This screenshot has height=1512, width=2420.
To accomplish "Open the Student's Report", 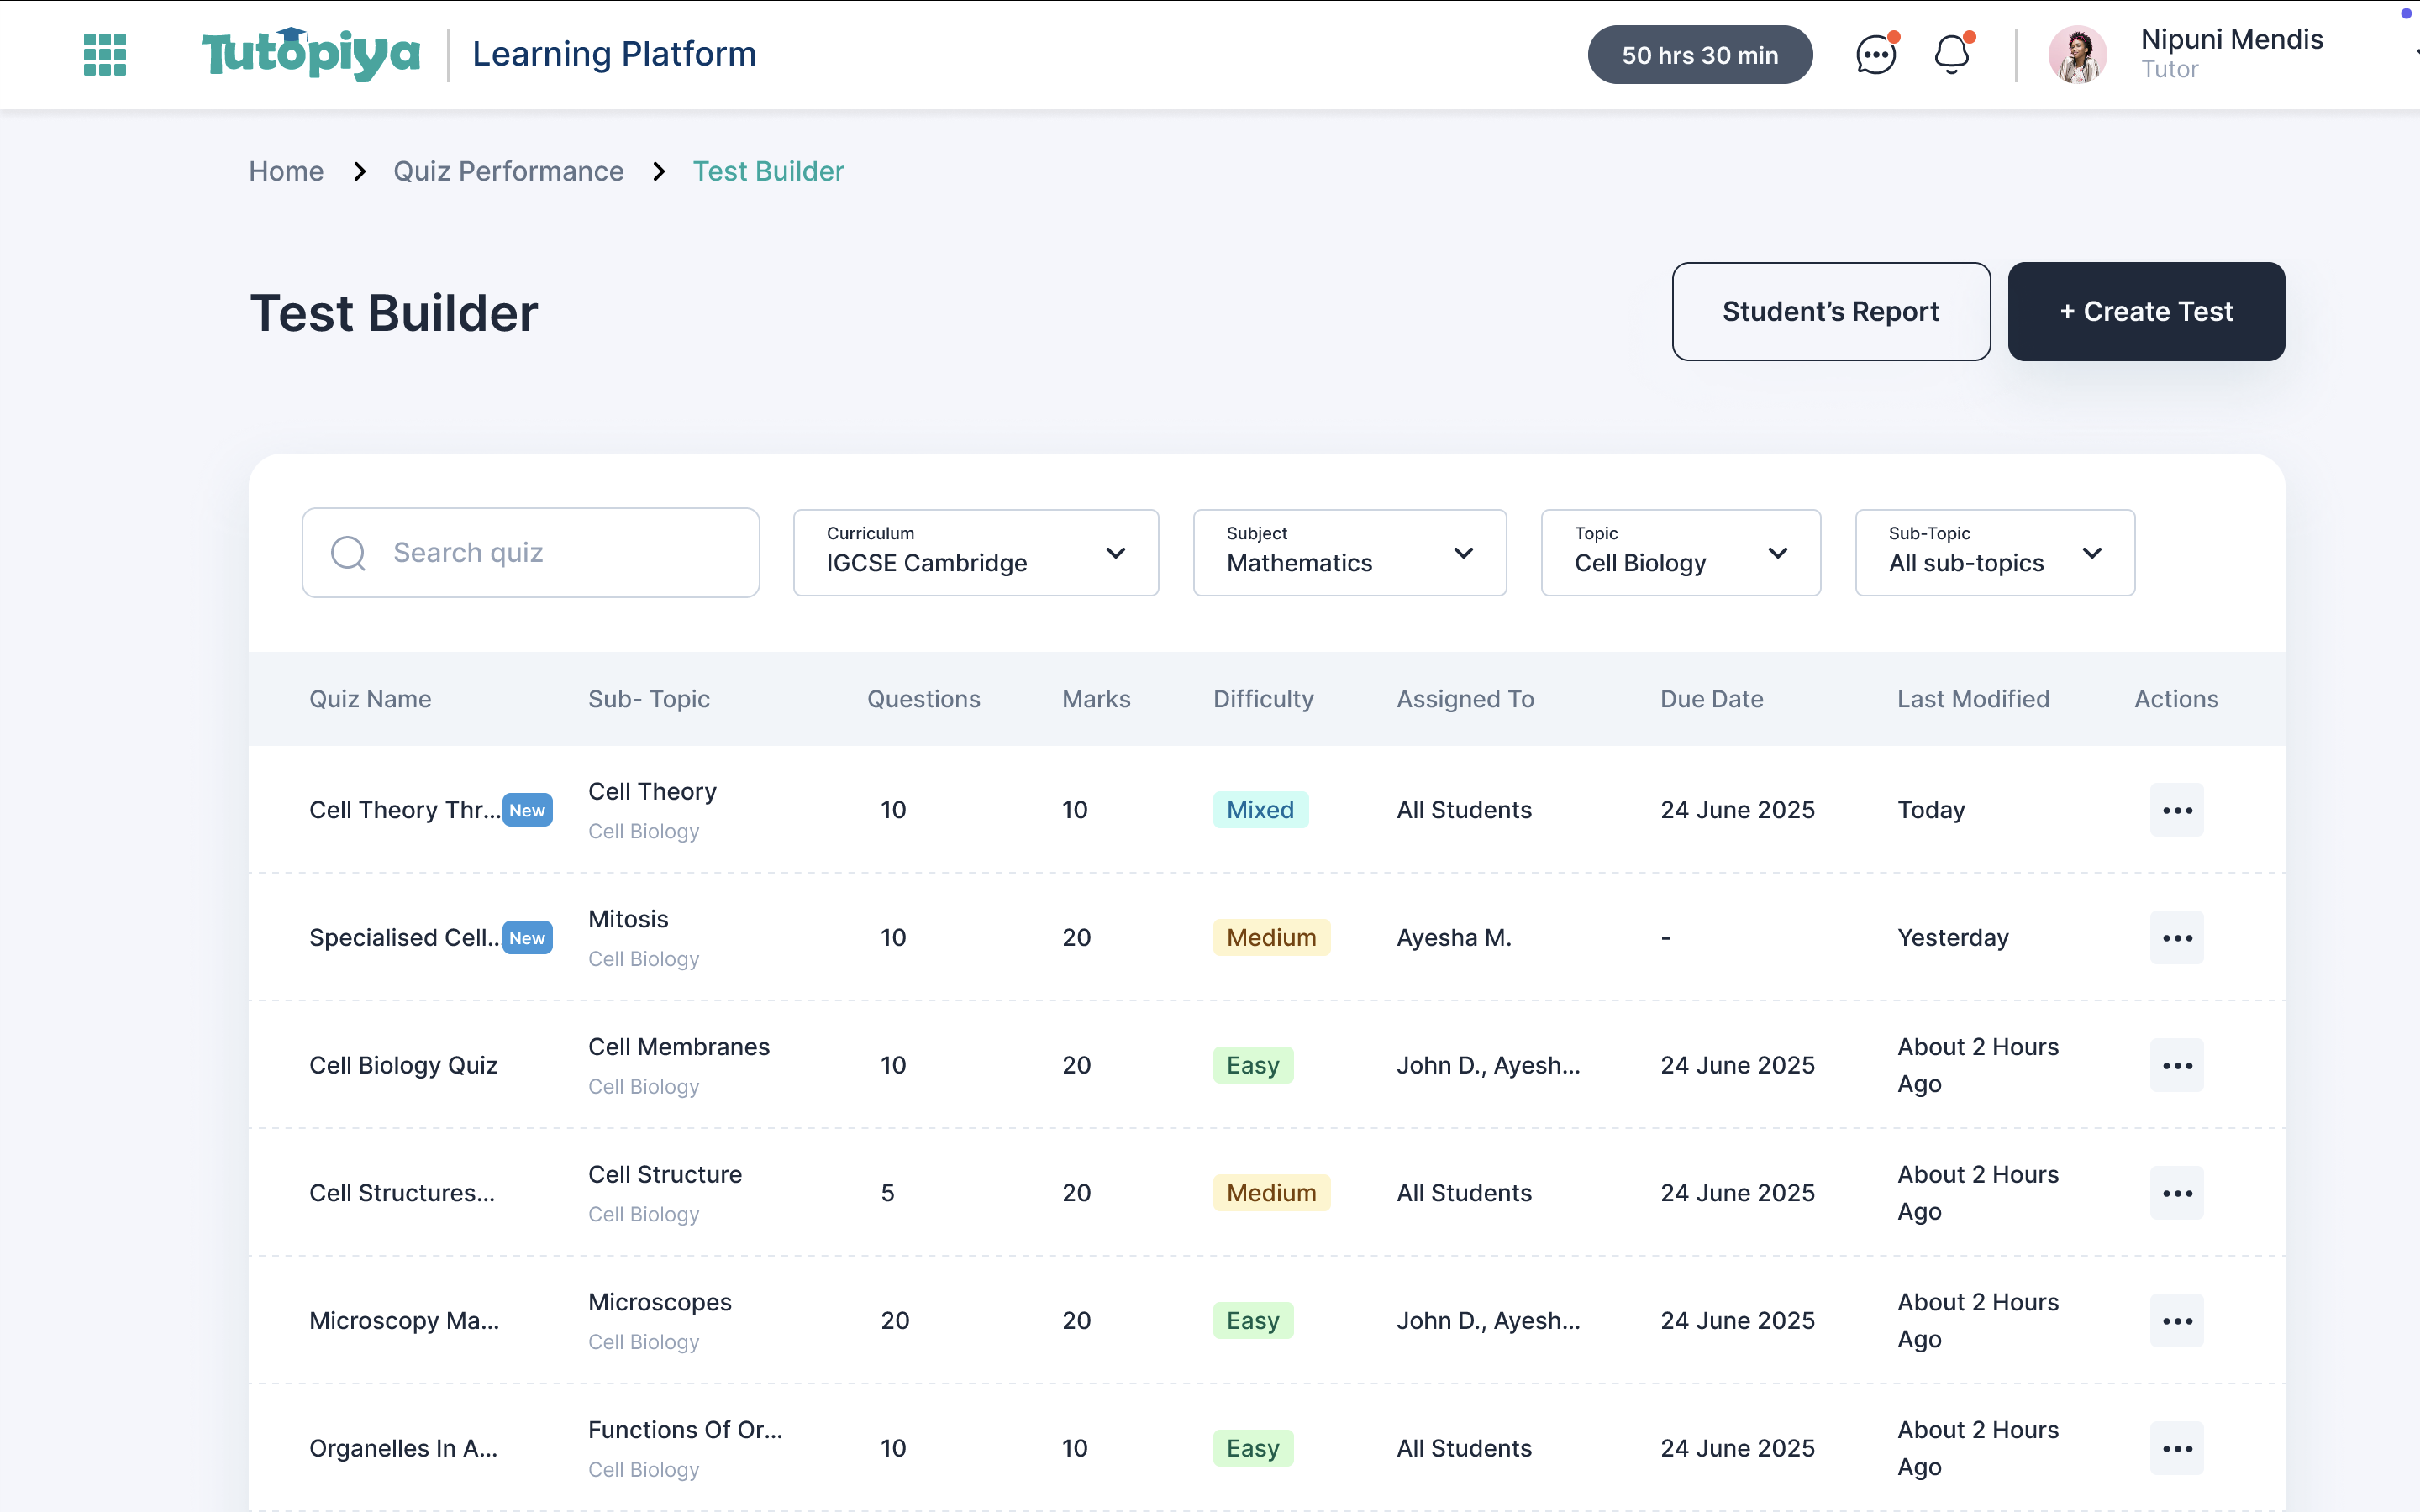I will [1830, 311].
